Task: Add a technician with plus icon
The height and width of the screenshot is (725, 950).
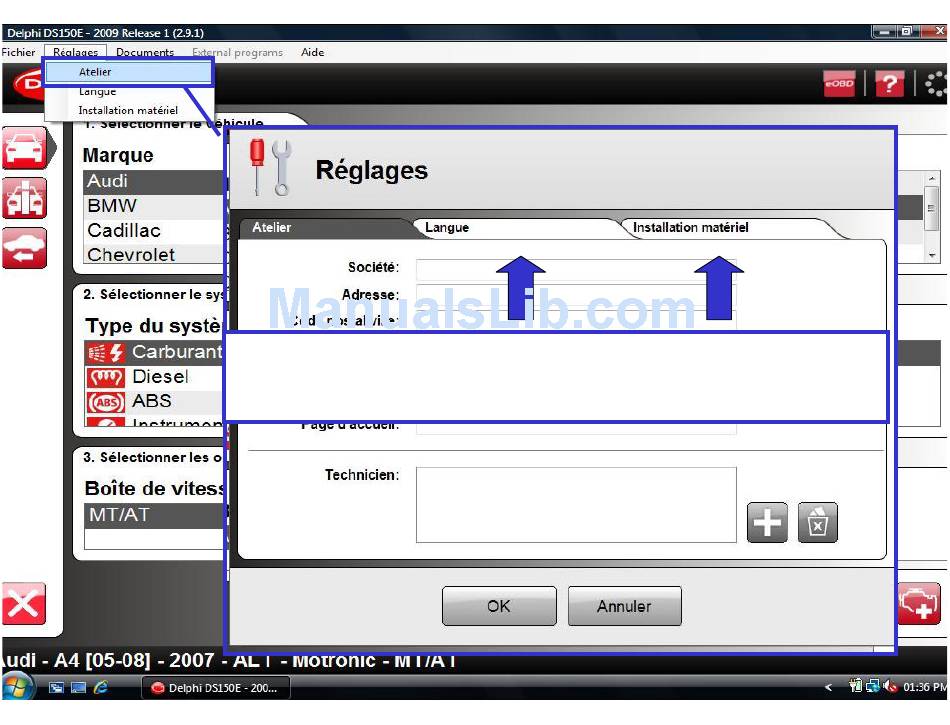Action: pos(767,521)
